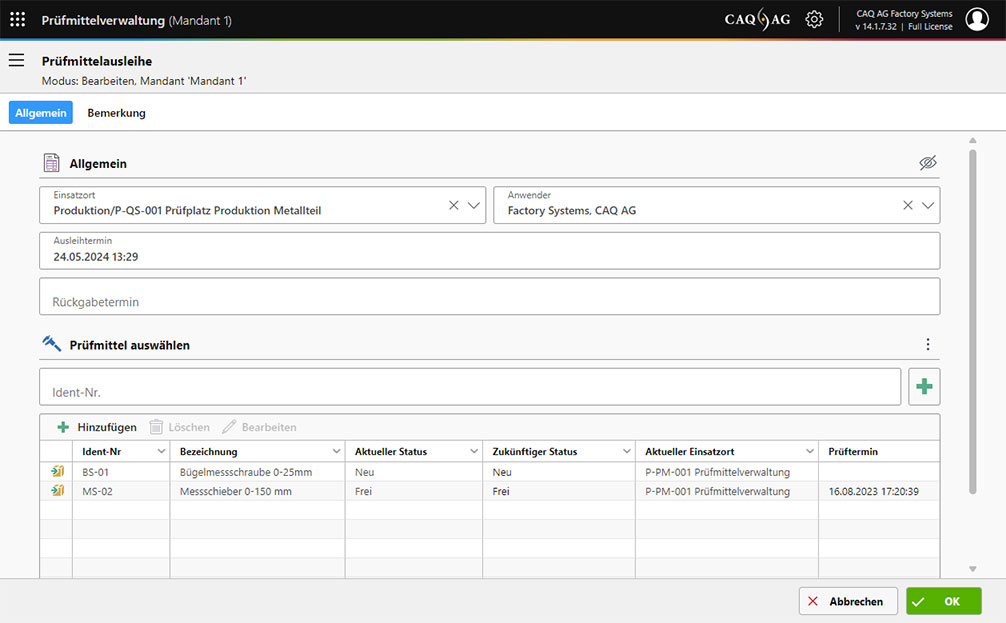Image resolution: width=1006 pixels, height=623 pixels.
Task: Click the Hinzufügen button
Action: tap(97, 427)
